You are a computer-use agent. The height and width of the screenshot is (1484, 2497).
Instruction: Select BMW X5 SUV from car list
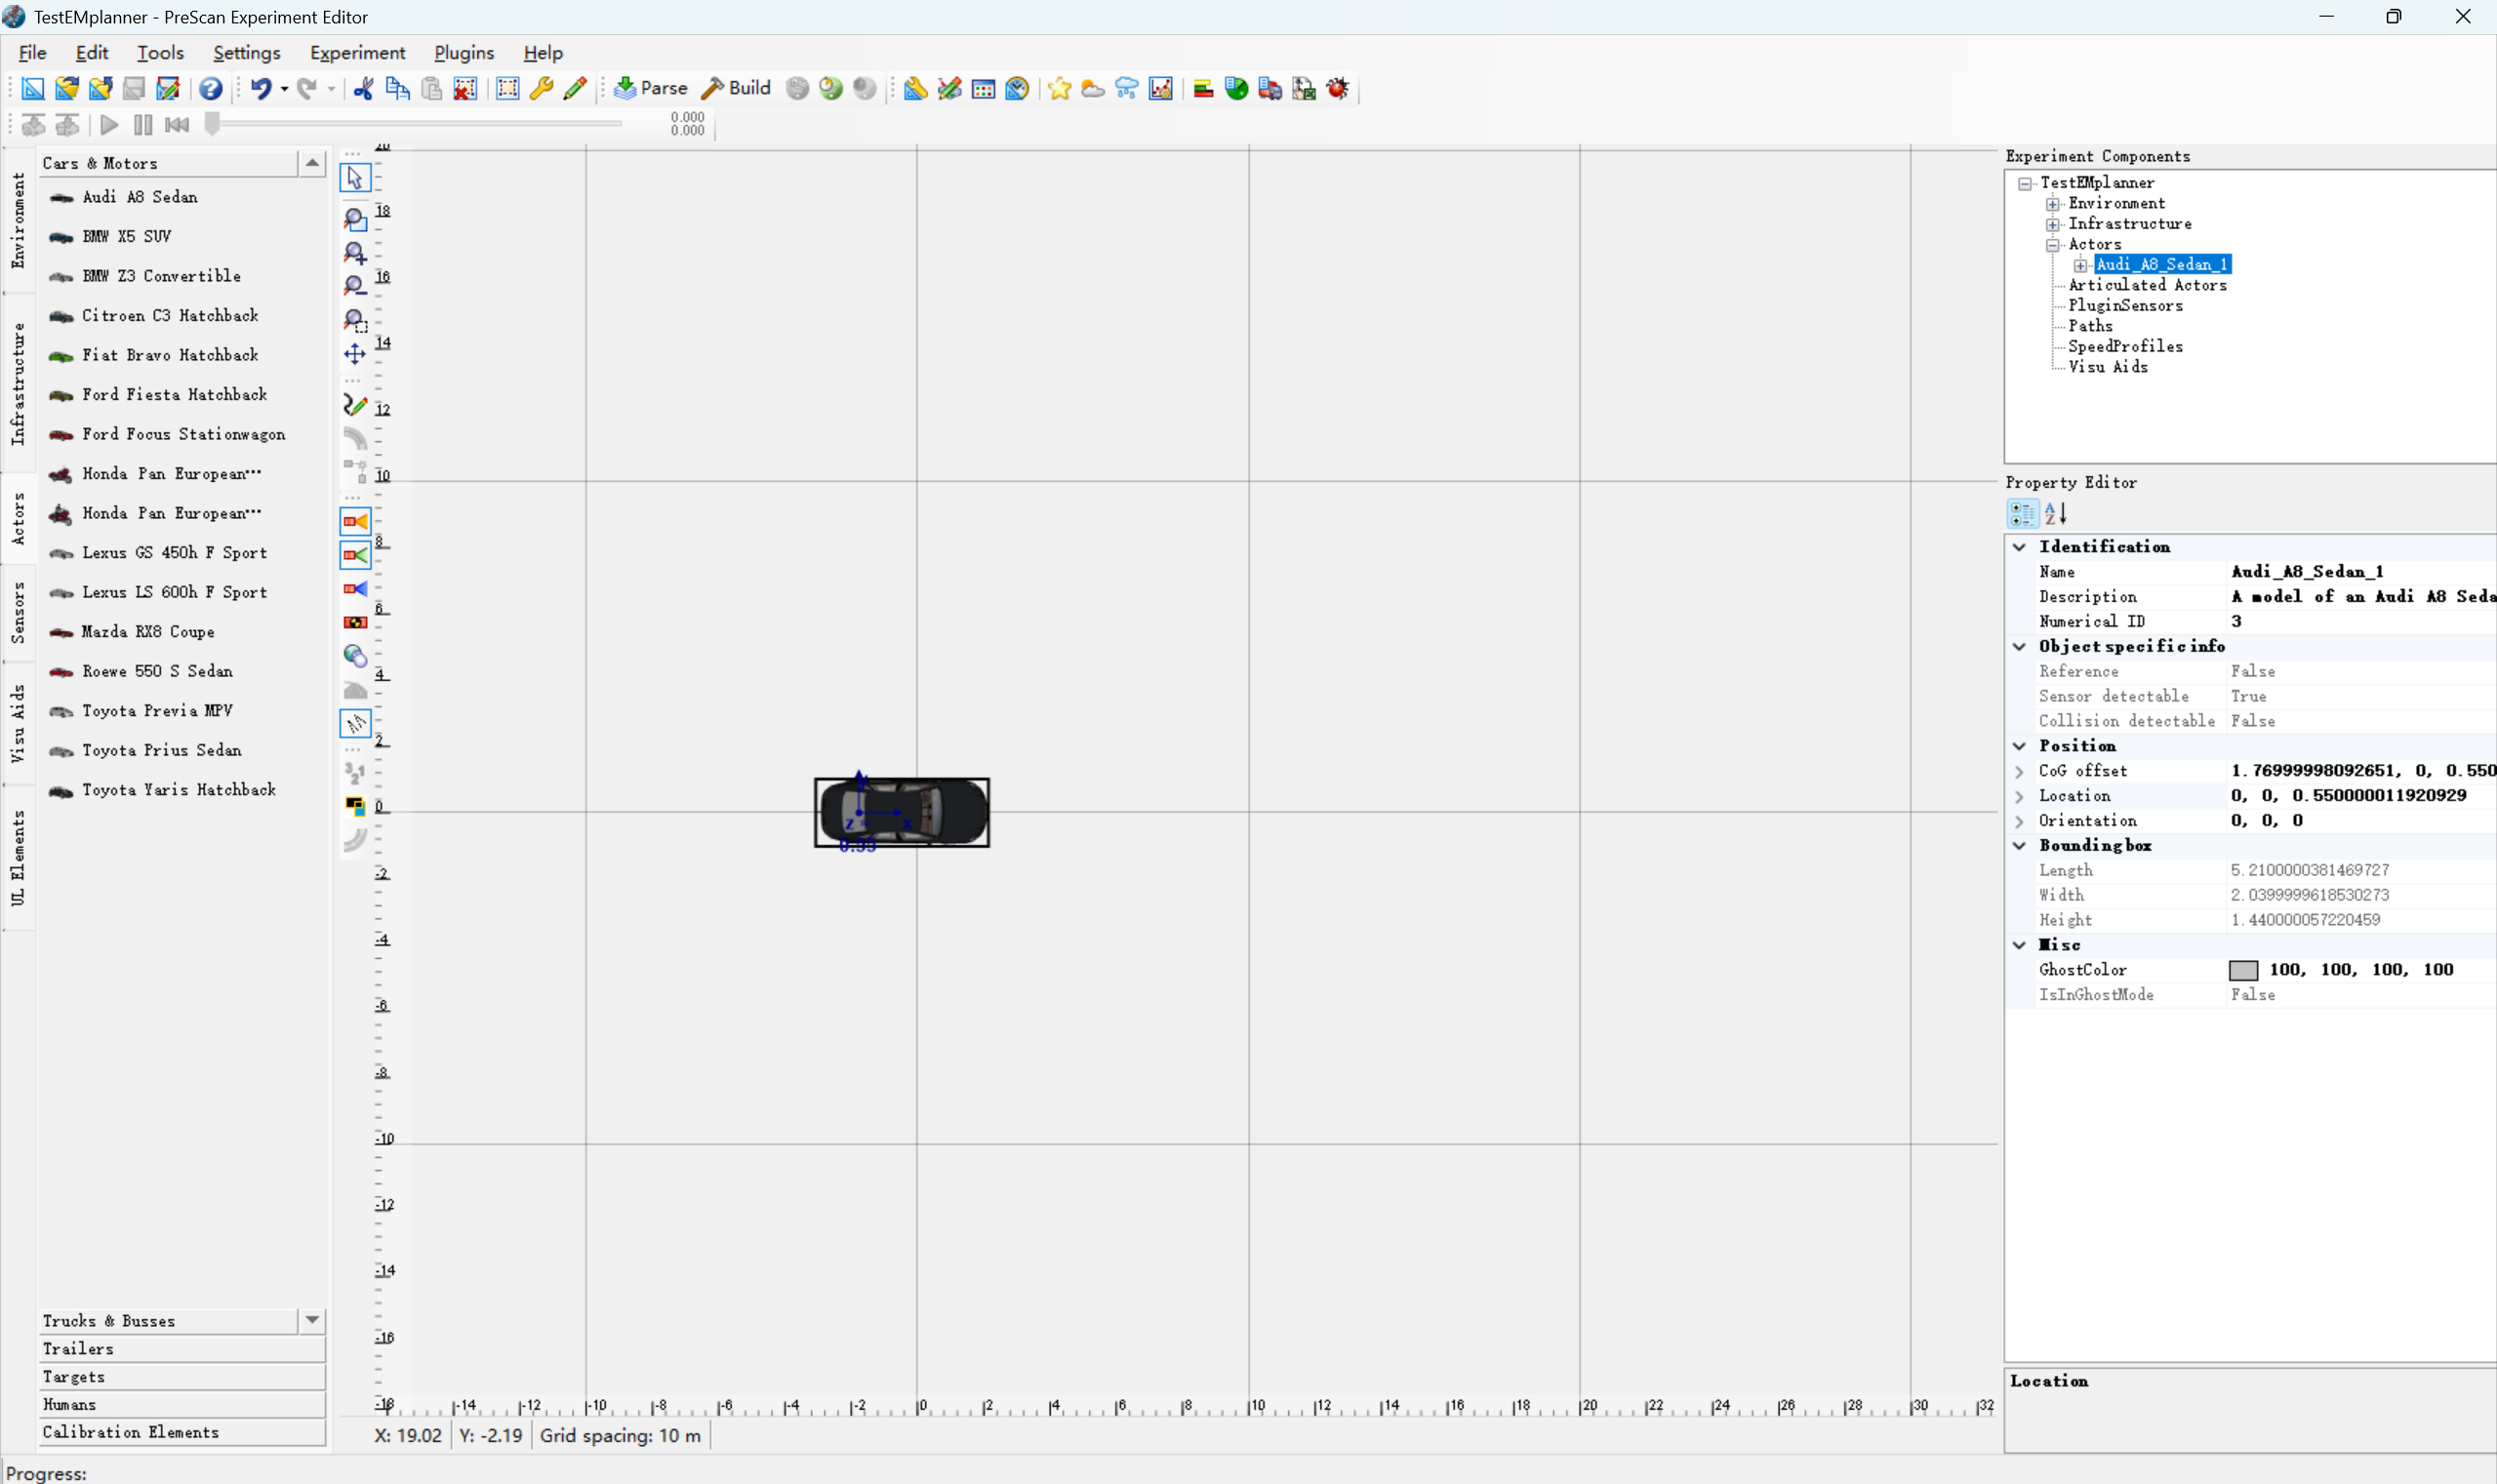[x=127, y=237]
